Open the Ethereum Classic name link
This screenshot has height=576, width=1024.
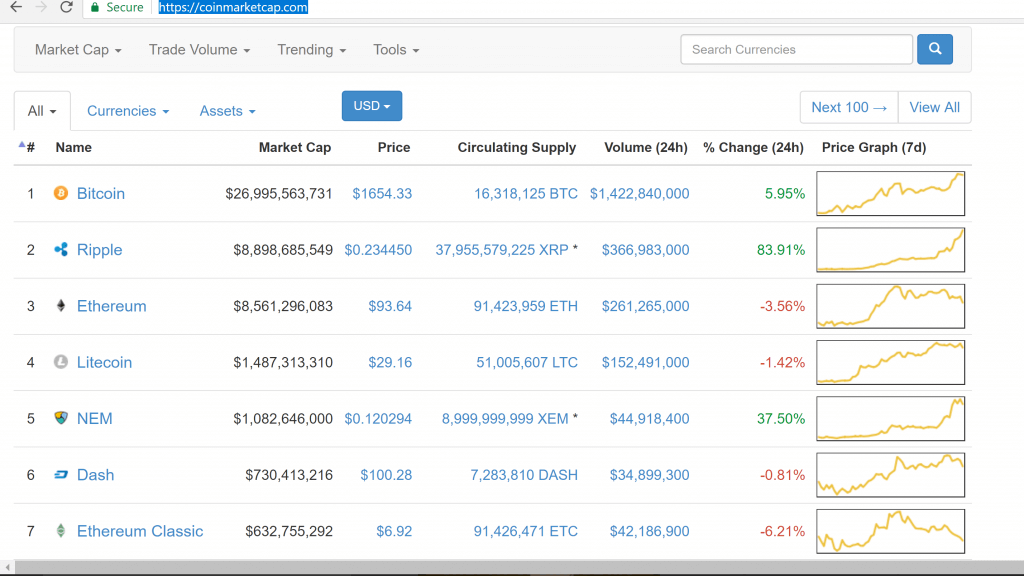(x=140, y=531)
